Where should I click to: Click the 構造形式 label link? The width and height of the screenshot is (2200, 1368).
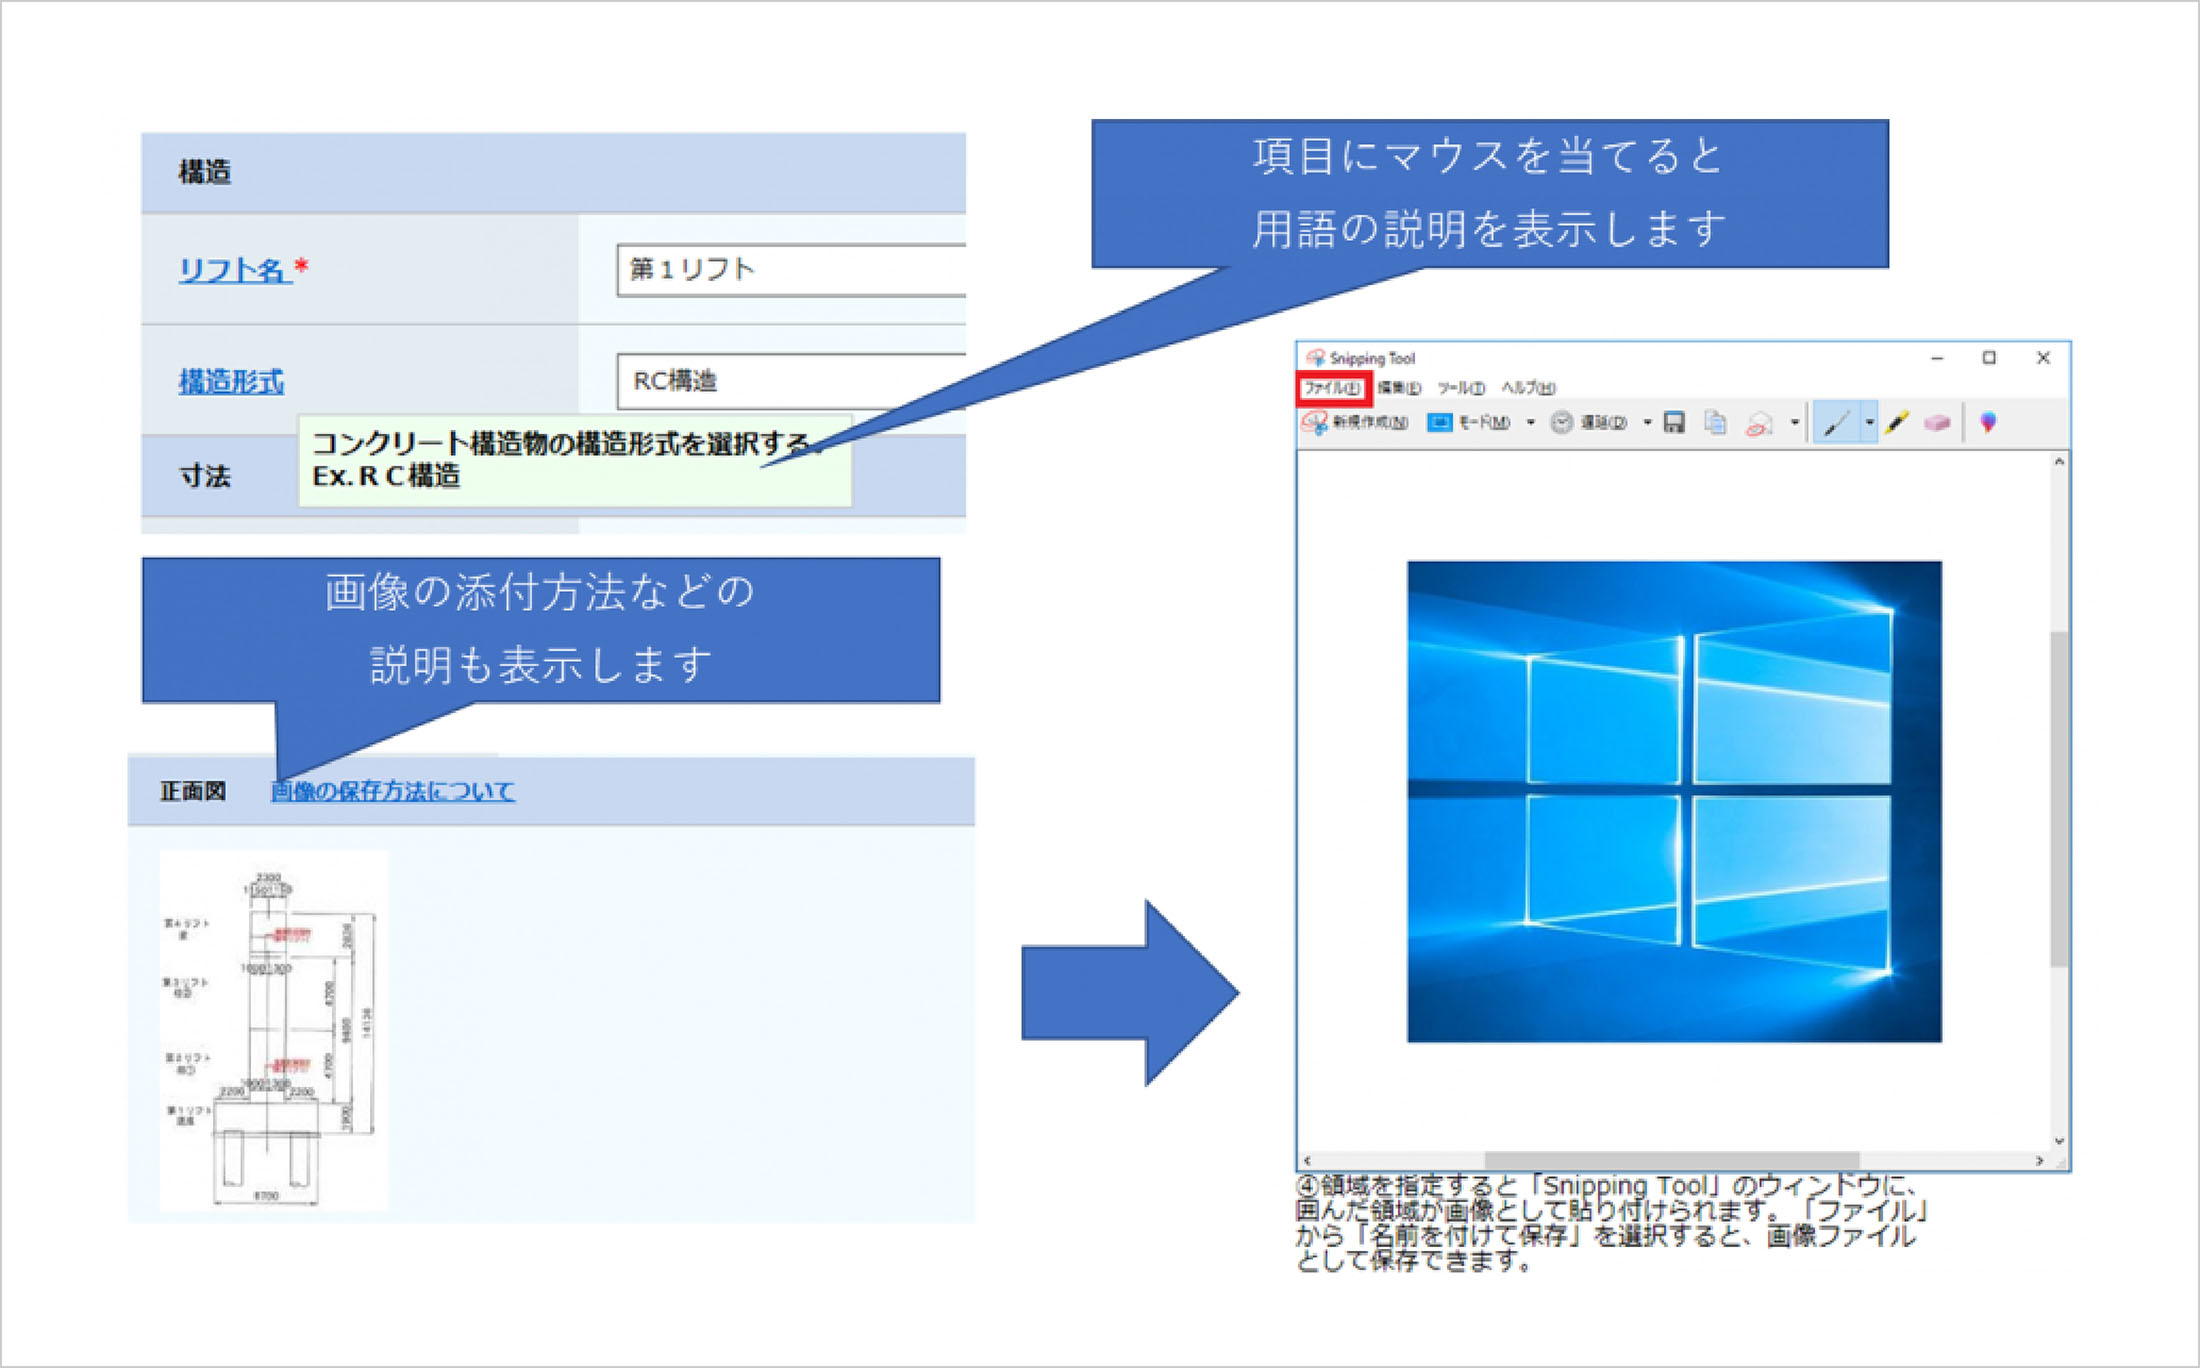click(231, 381)
